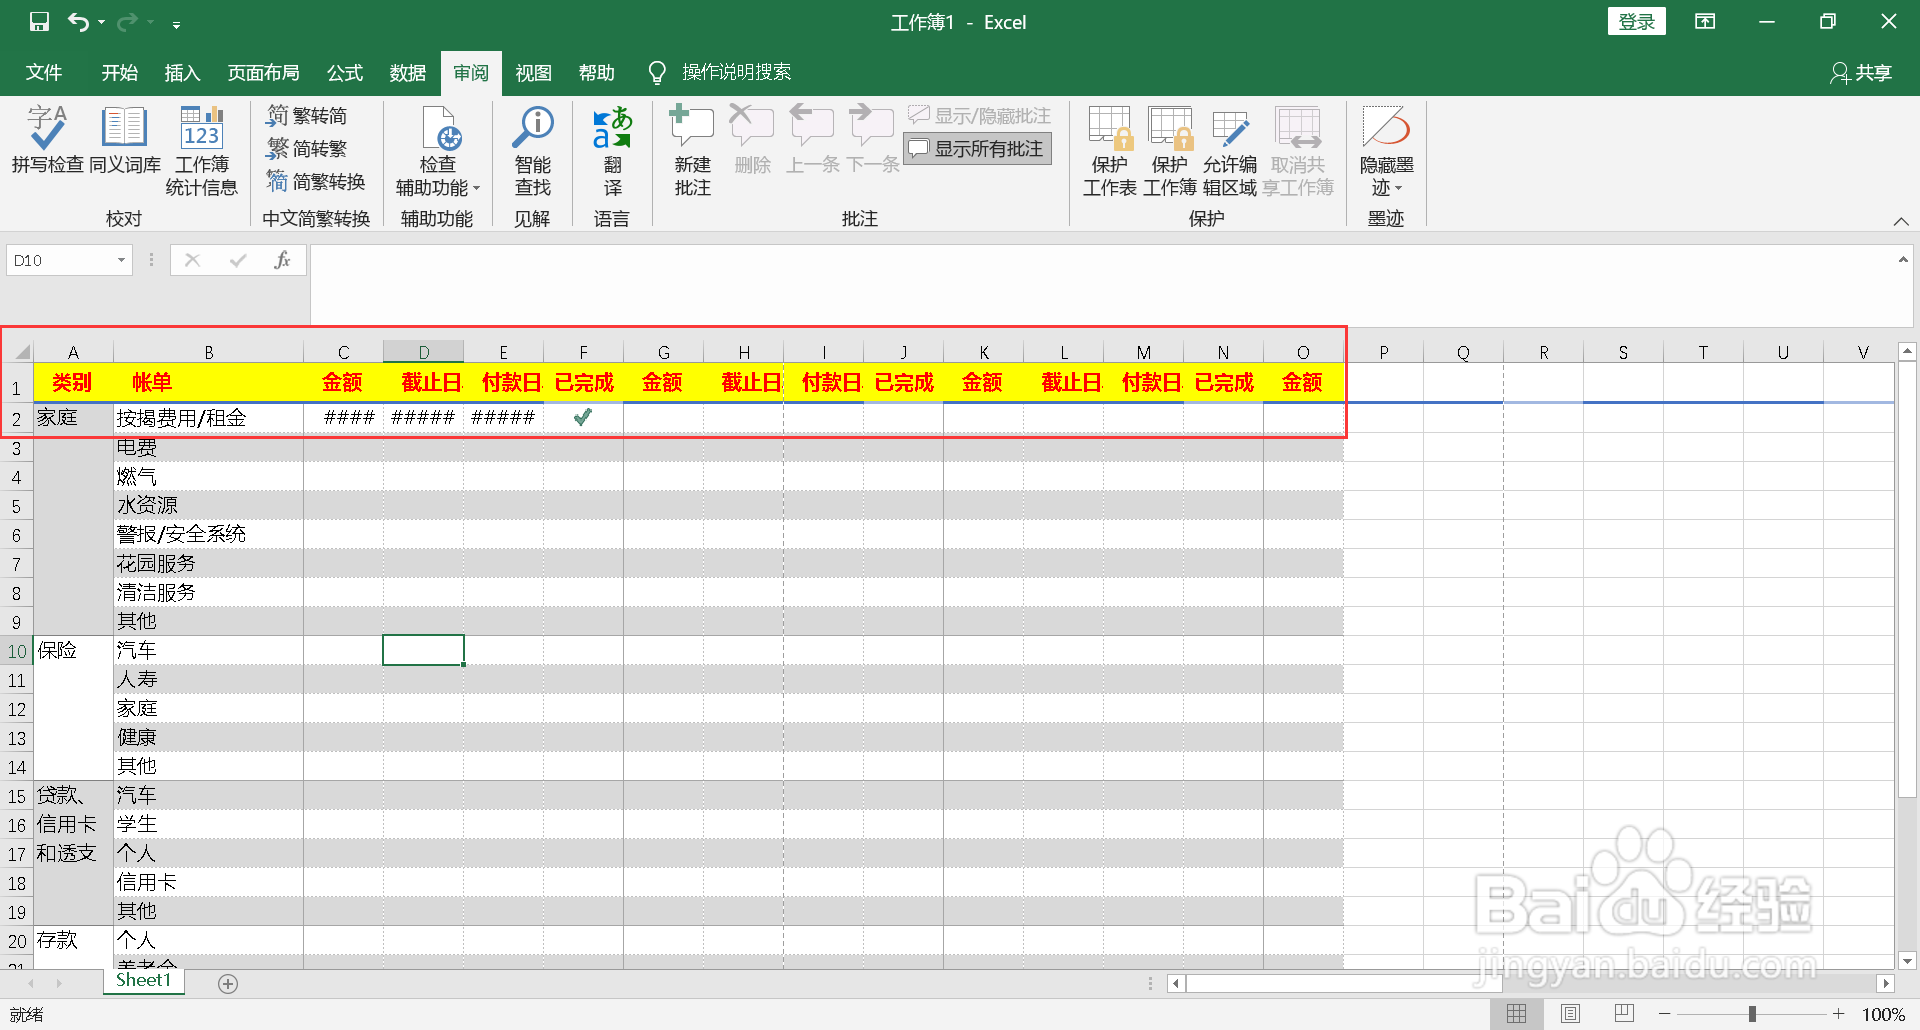Select 智能查找 smart lookup
Viewport: 1920px width, 1030px height.
(x=532, y=148)
